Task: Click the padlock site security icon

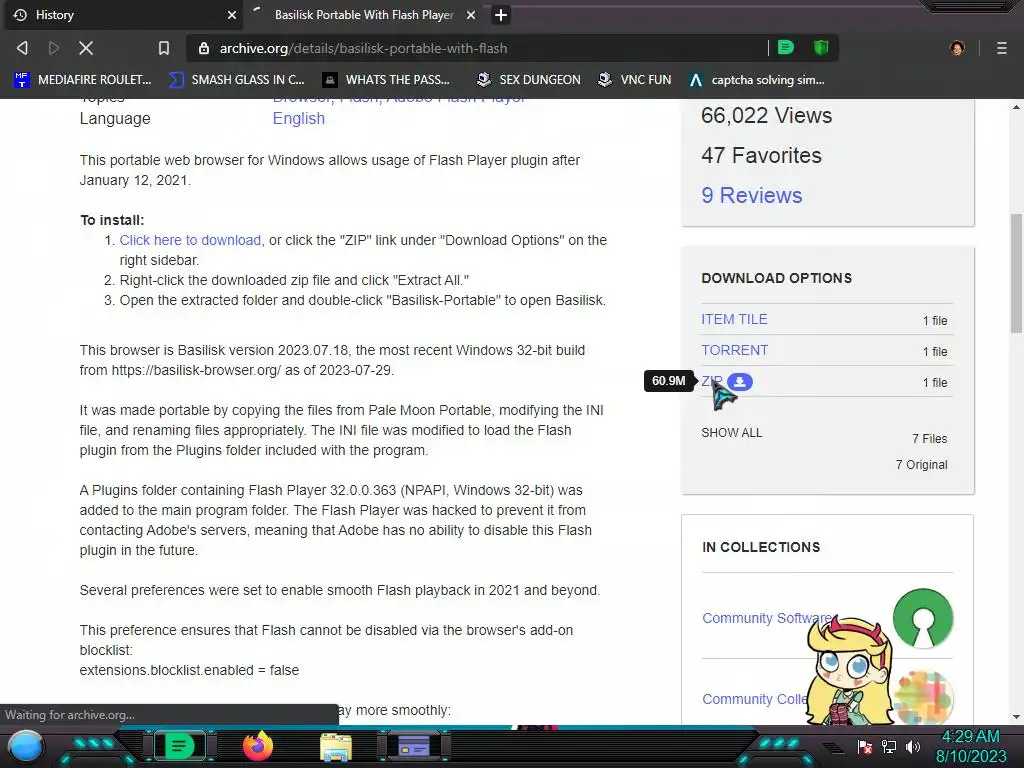Action: 204,48
